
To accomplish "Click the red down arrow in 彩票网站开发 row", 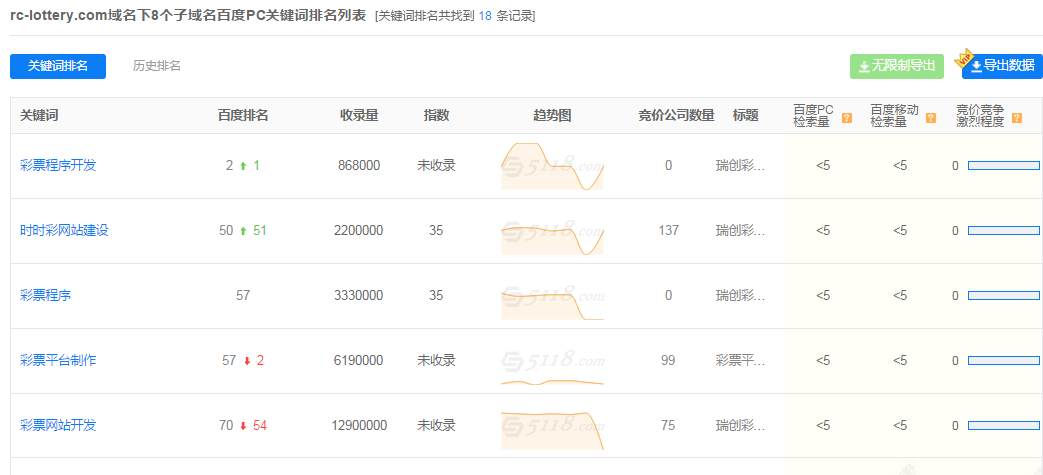I will [x=243, y=426].
